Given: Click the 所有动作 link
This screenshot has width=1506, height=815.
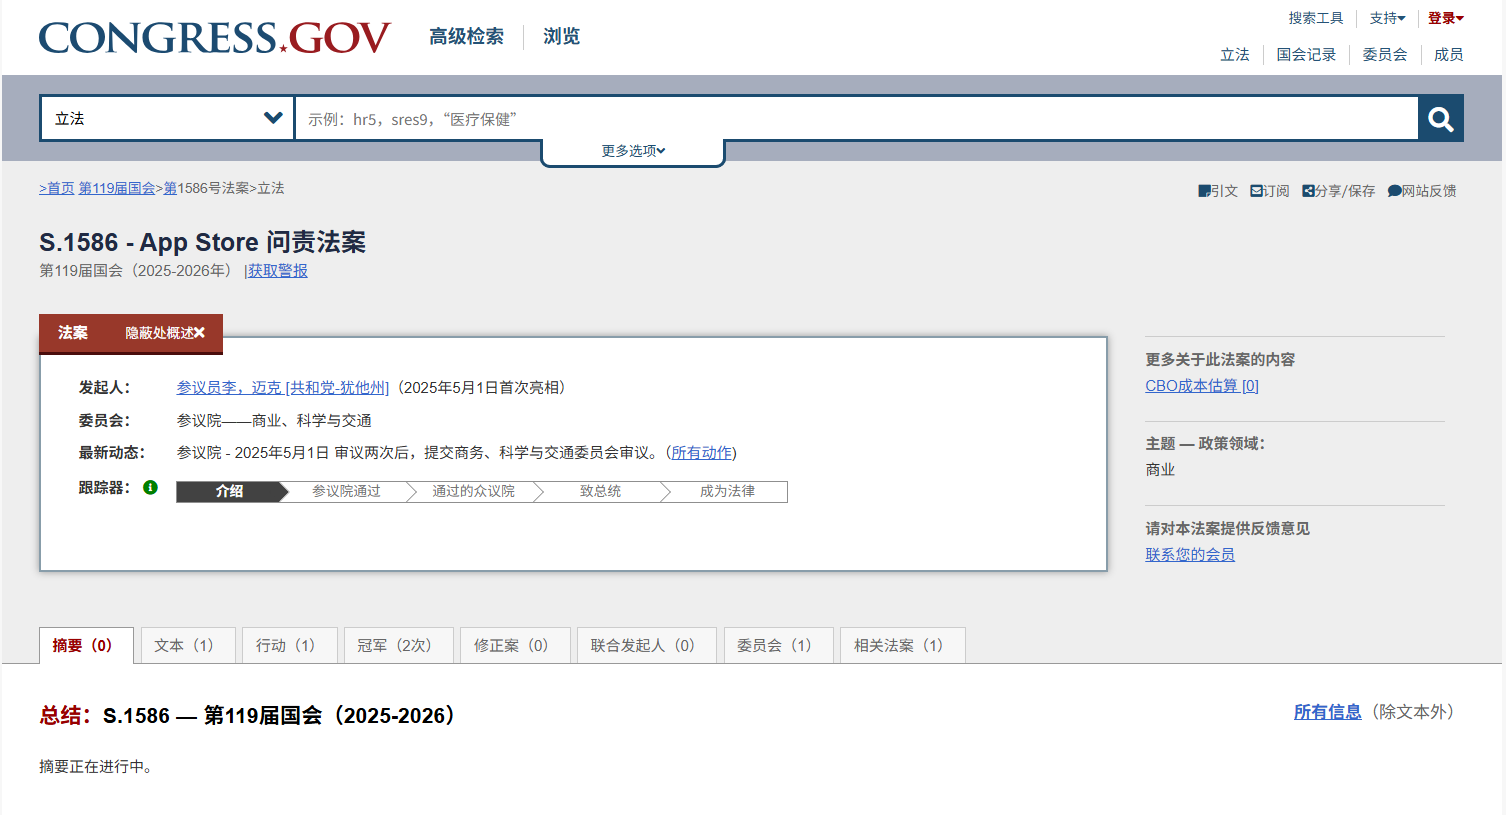Looking at the screenshot, I should pyautogui.click(x=701, y=453).
